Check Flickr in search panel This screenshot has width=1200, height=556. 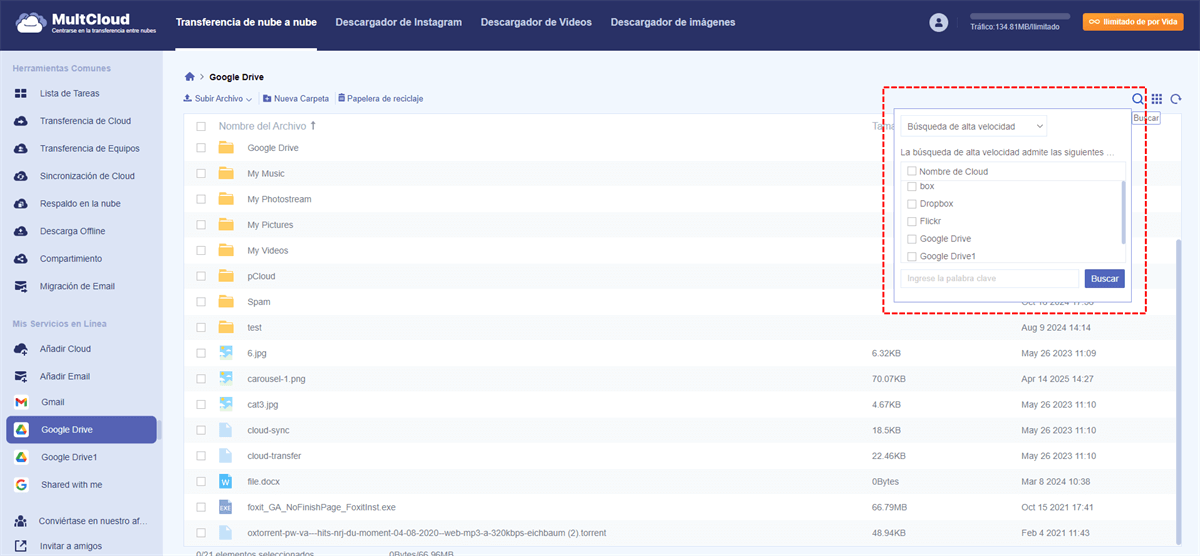(911, 221)
